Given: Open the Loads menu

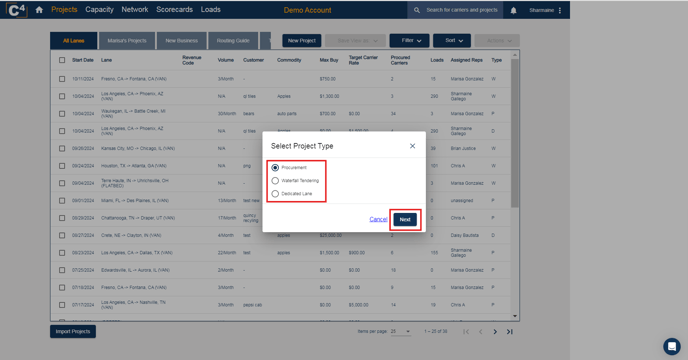Looking at the screenshot, I should point(211,10).
